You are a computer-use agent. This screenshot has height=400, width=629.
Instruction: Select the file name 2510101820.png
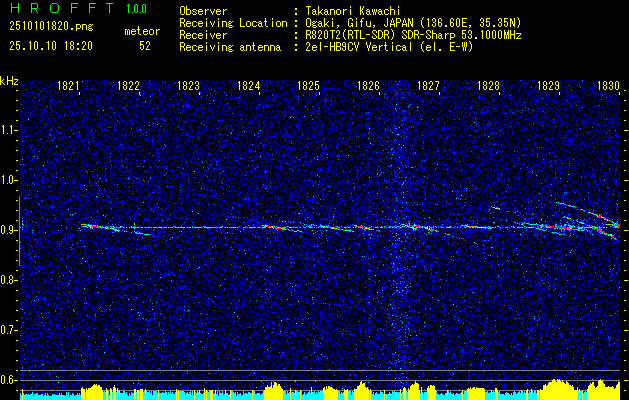[51, 27]
